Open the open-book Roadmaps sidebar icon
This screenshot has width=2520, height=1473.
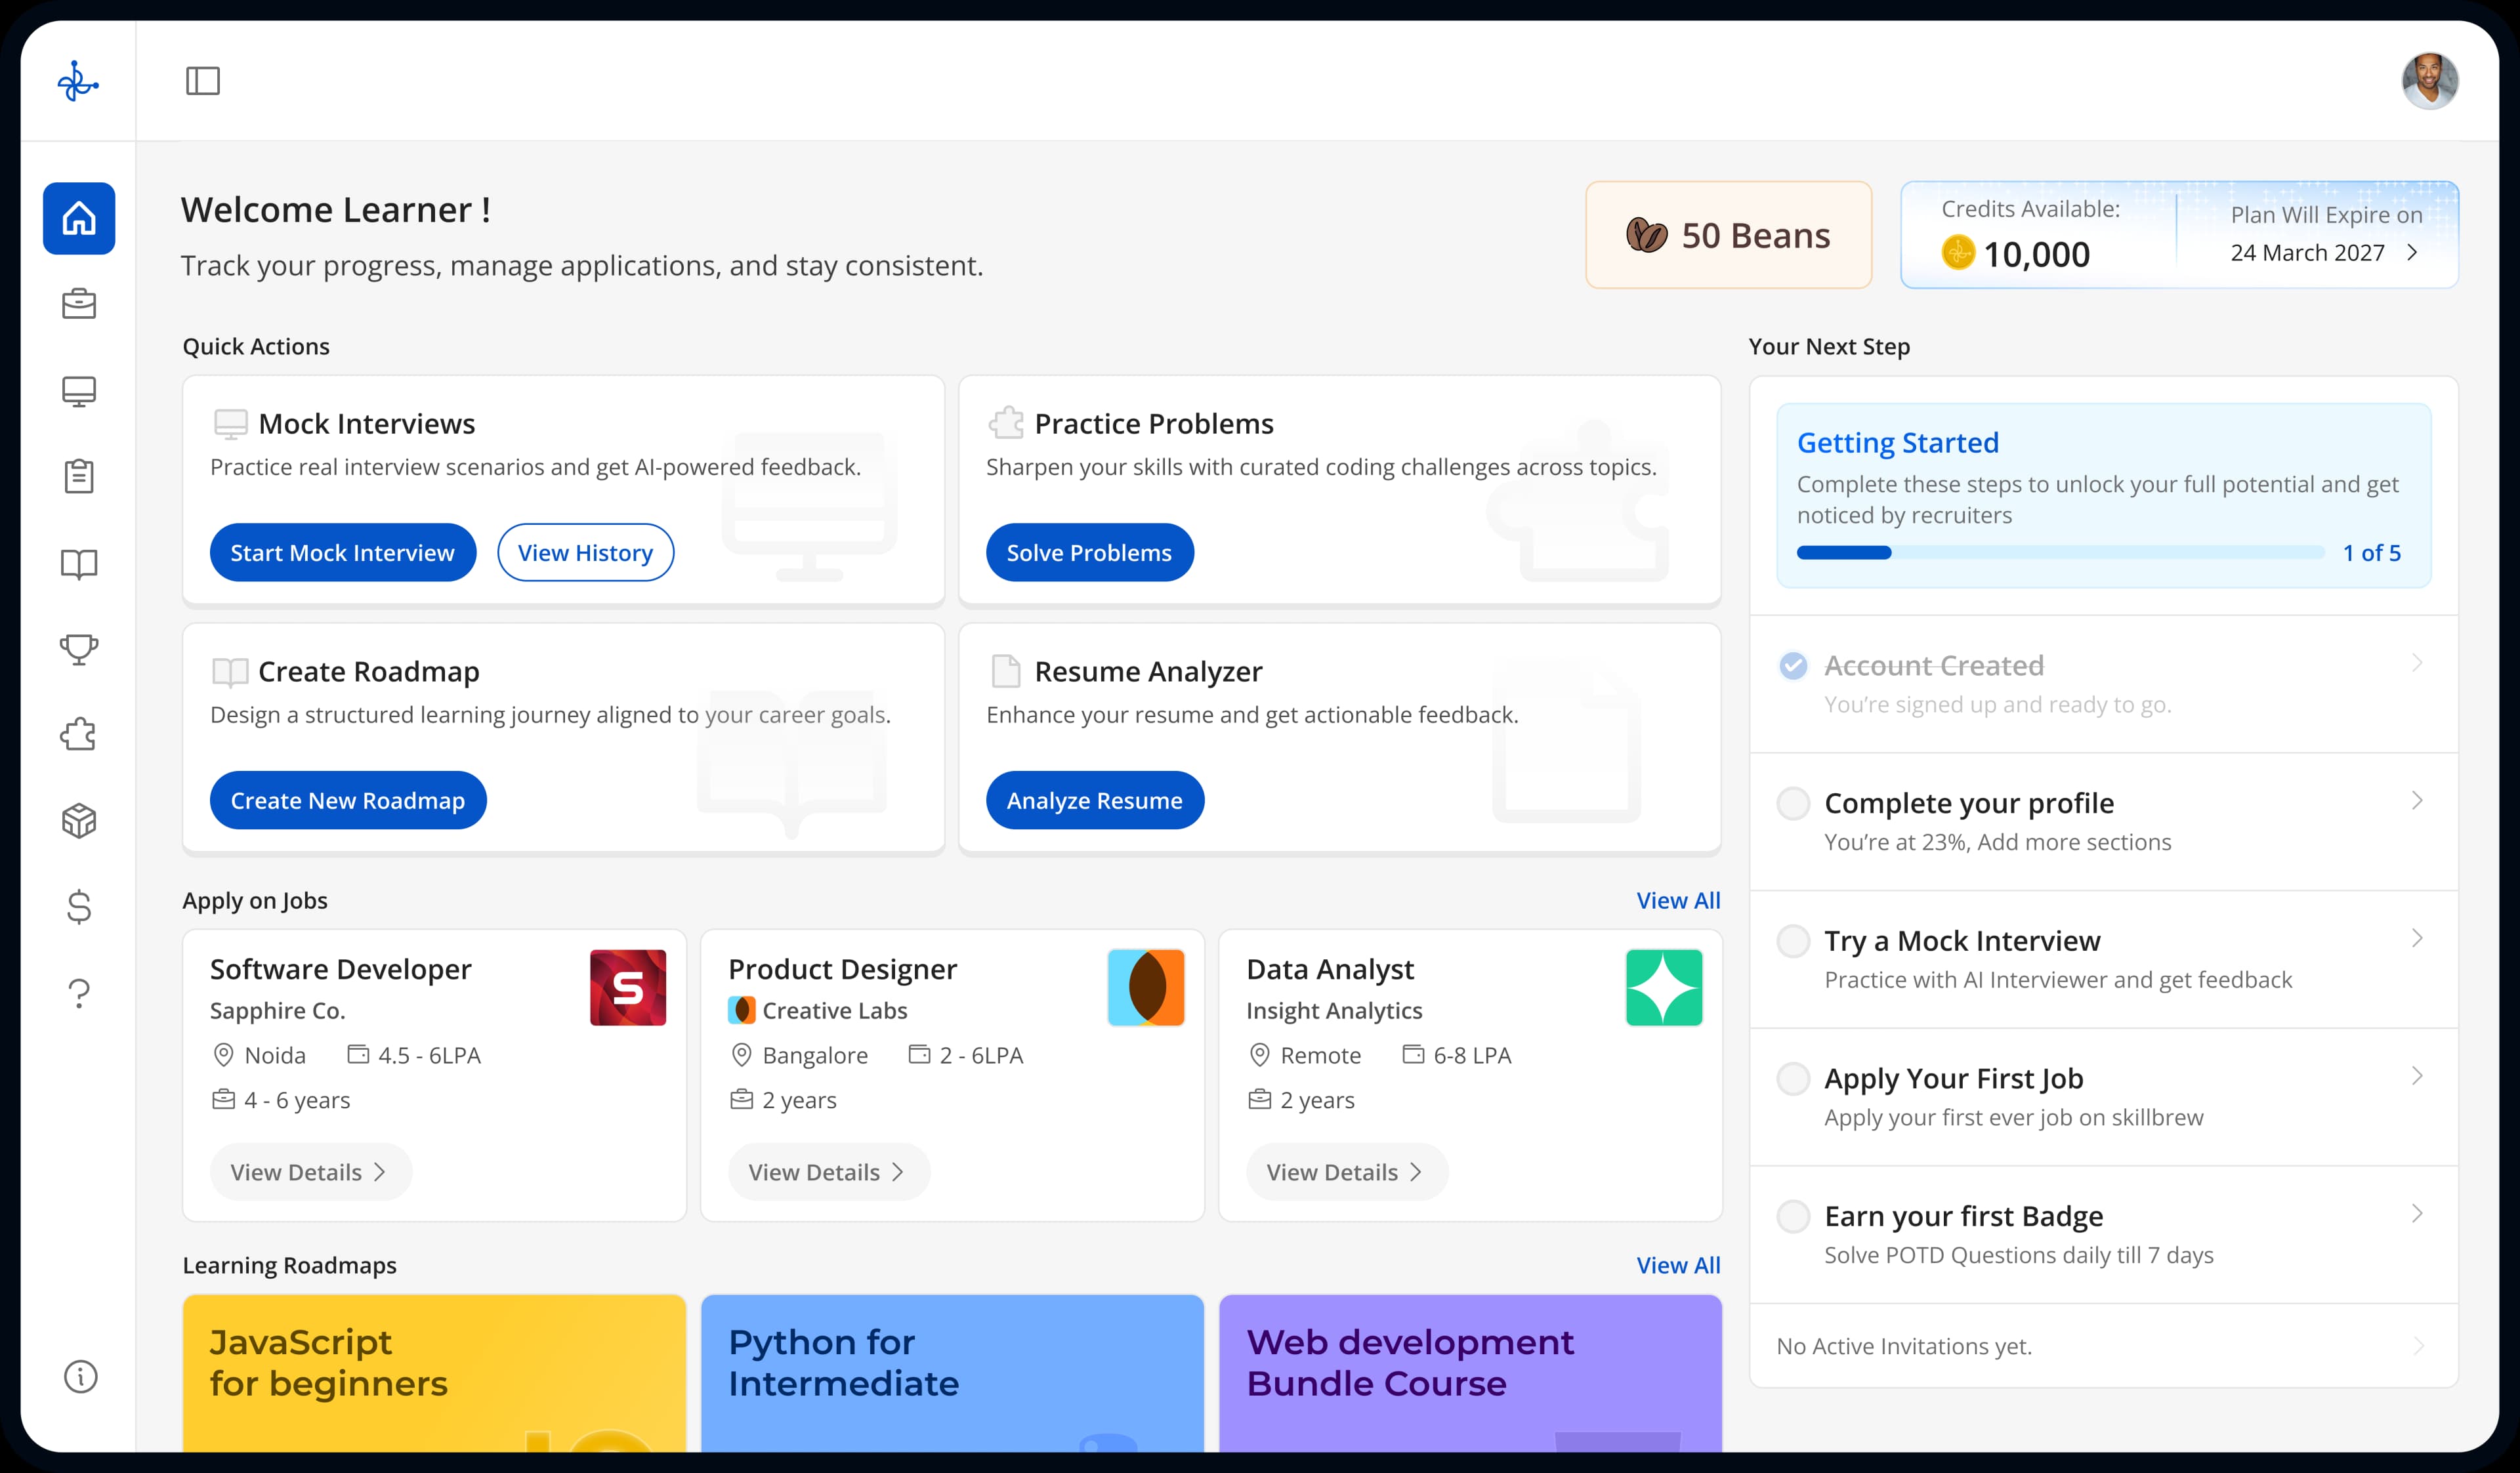pyautogui.click(x=79, y=564)
